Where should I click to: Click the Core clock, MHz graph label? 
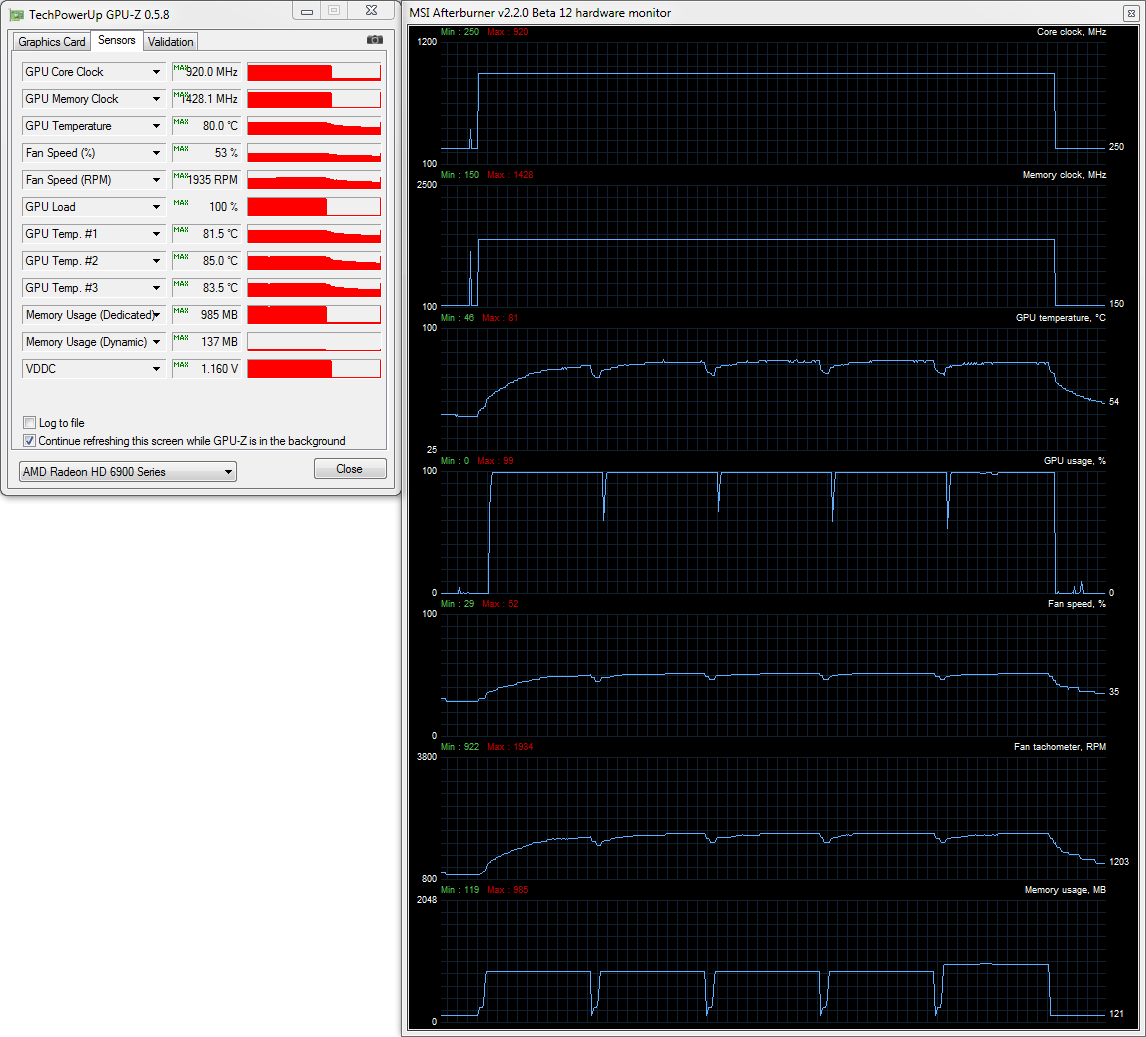[1071, 32]
